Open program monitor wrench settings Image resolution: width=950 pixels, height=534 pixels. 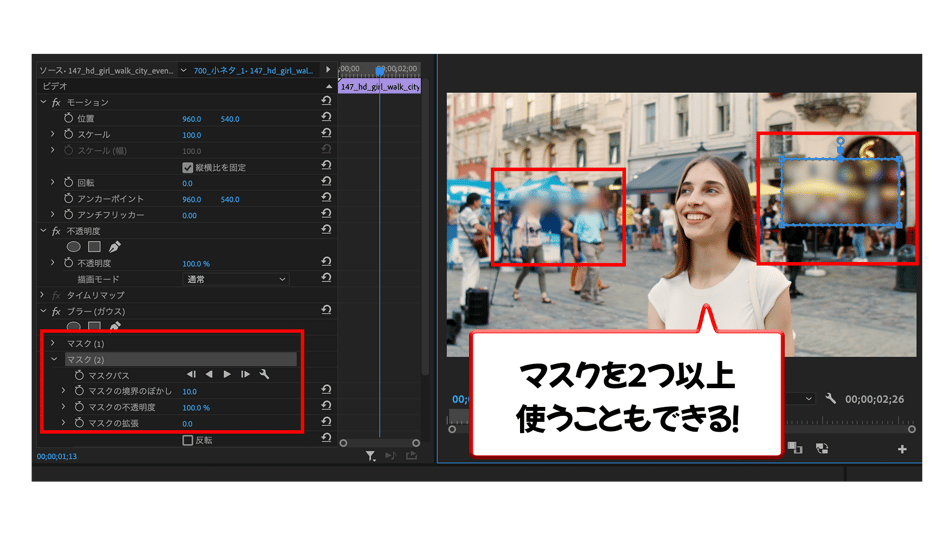click(x=830, y=398)
